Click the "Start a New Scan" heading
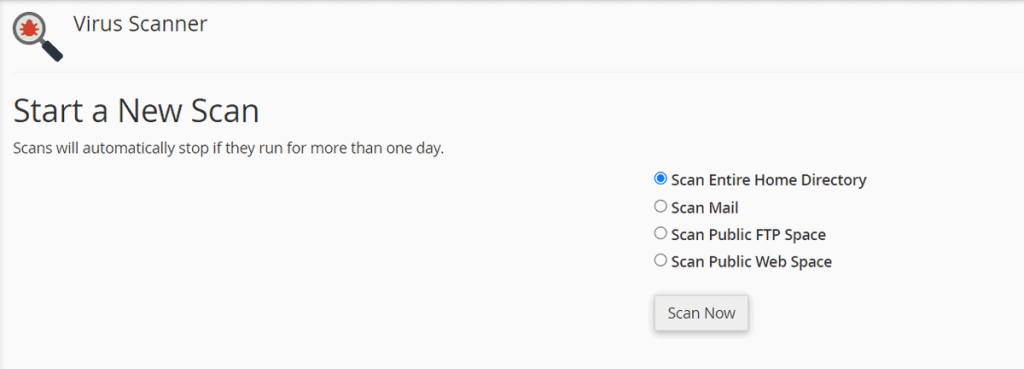Viewport: 1024px width, 369px height. point(136,111)
